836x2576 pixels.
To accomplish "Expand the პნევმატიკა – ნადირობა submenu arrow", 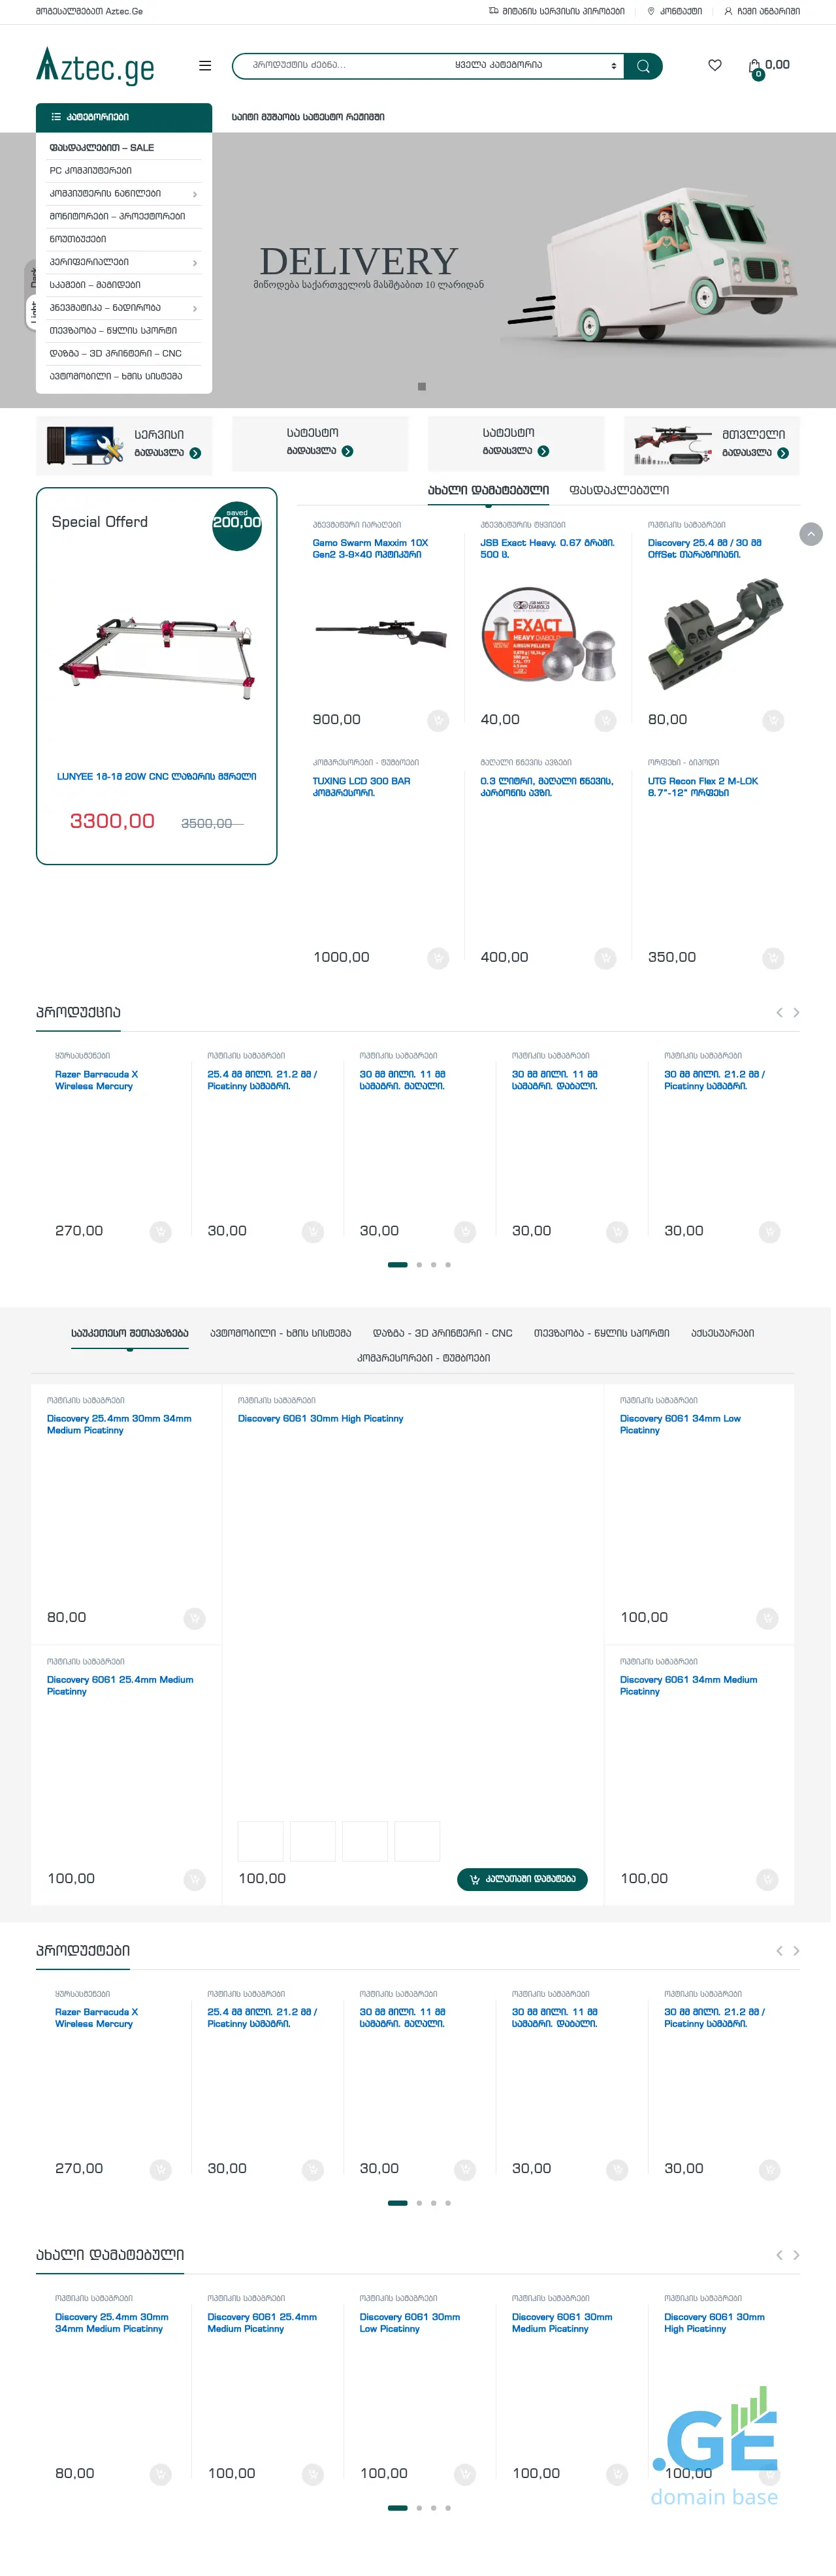I will [x=194, y=308].
